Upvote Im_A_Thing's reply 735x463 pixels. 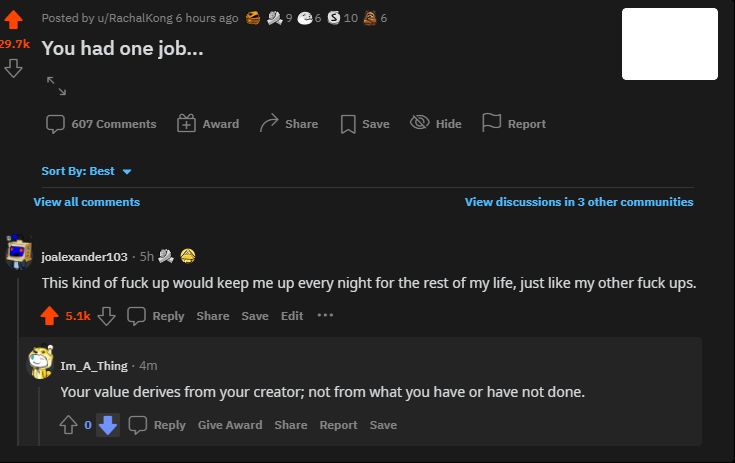pyautogui.click(x=68, y=425)
